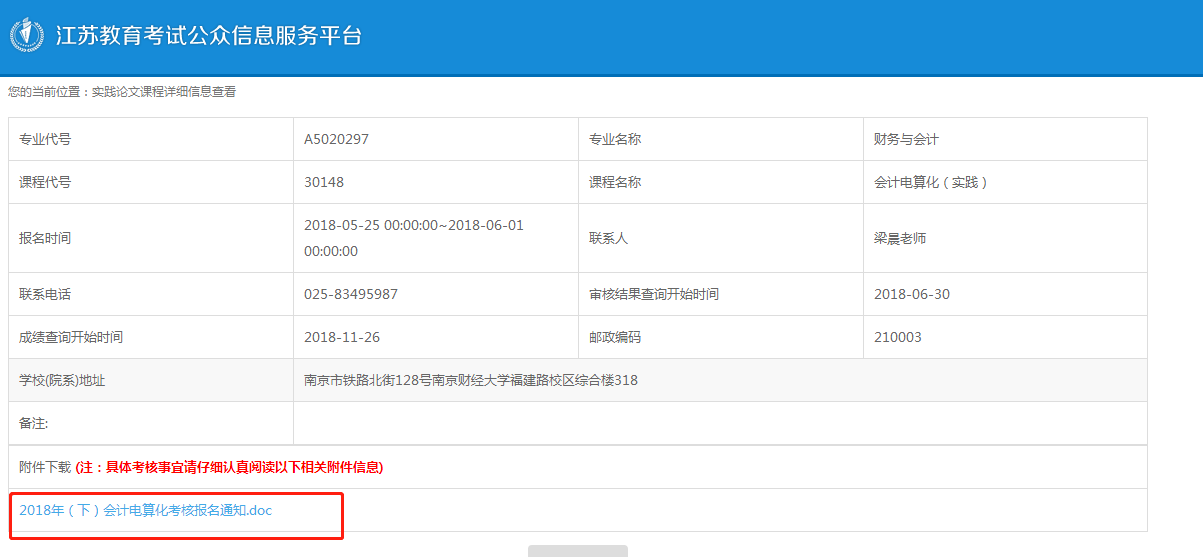Click the course name 会计电算化（实践）
This screenshot has width=1203, height=557.
pyautogui.click(x=930, y=183)
